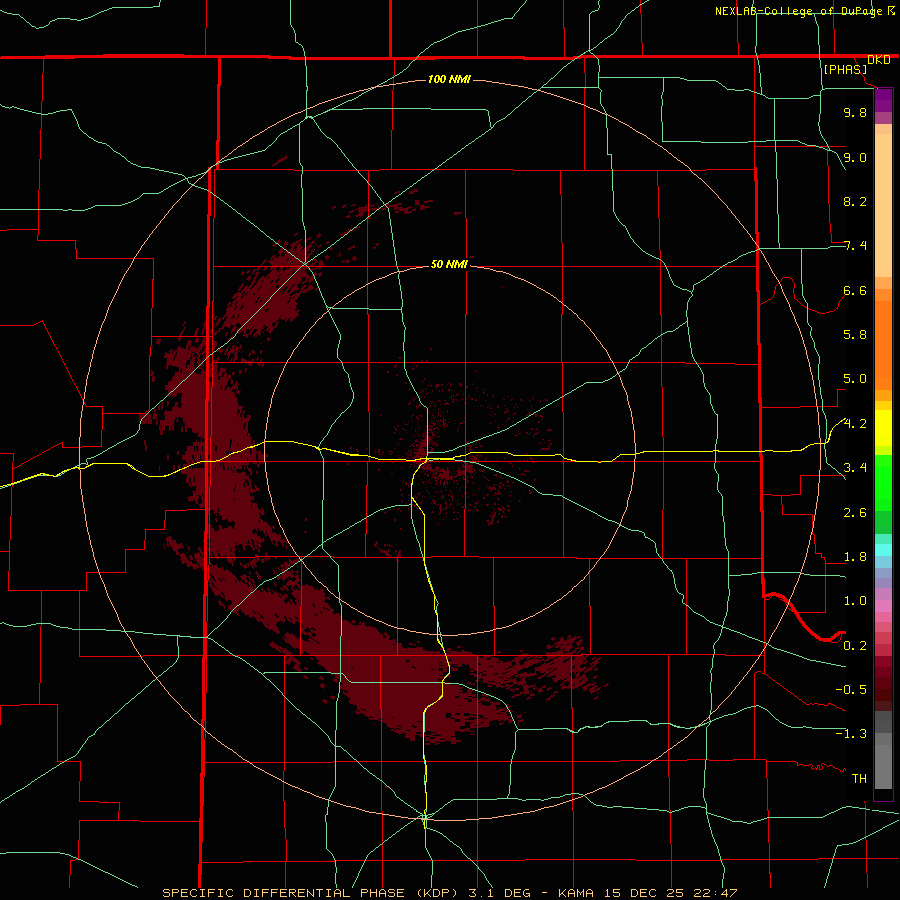900x900 pixels.
Task: Click the 8.2 scale label
Action: pos(855,201)
